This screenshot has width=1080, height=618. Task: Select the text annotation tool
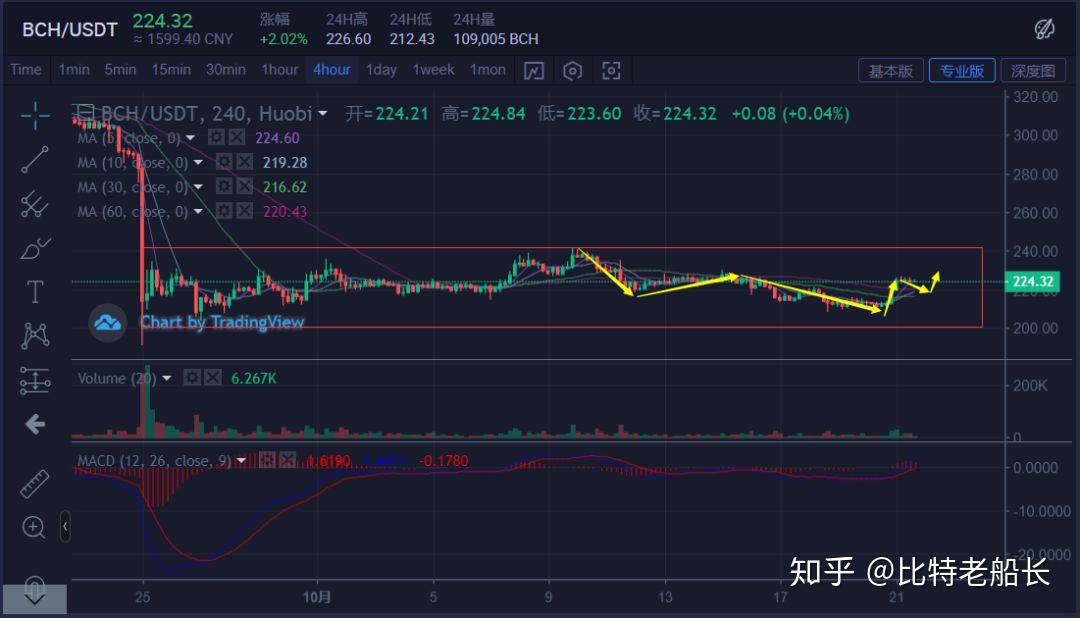[34, 291]
